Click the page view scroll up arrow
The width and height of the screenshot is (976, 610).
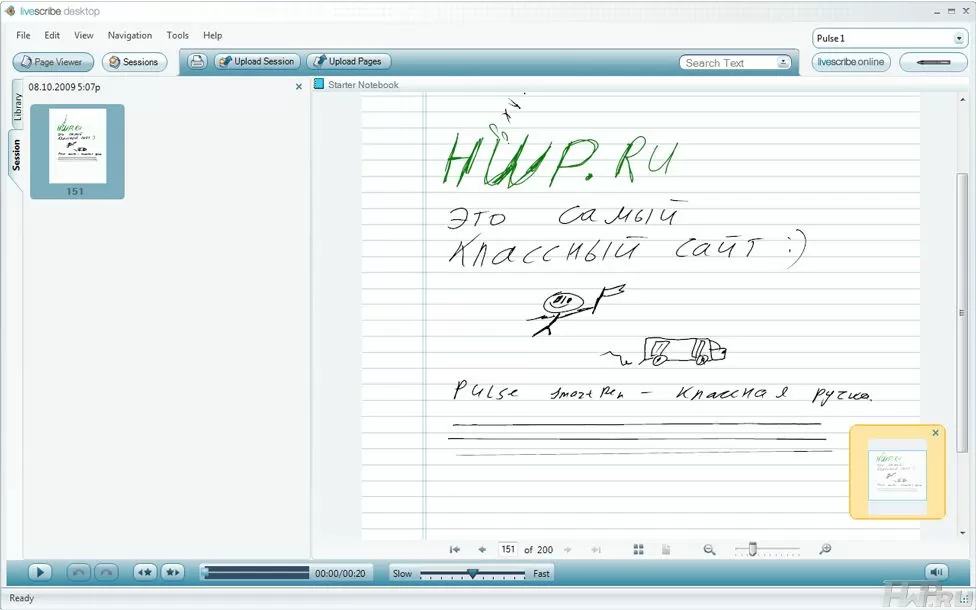962,100
